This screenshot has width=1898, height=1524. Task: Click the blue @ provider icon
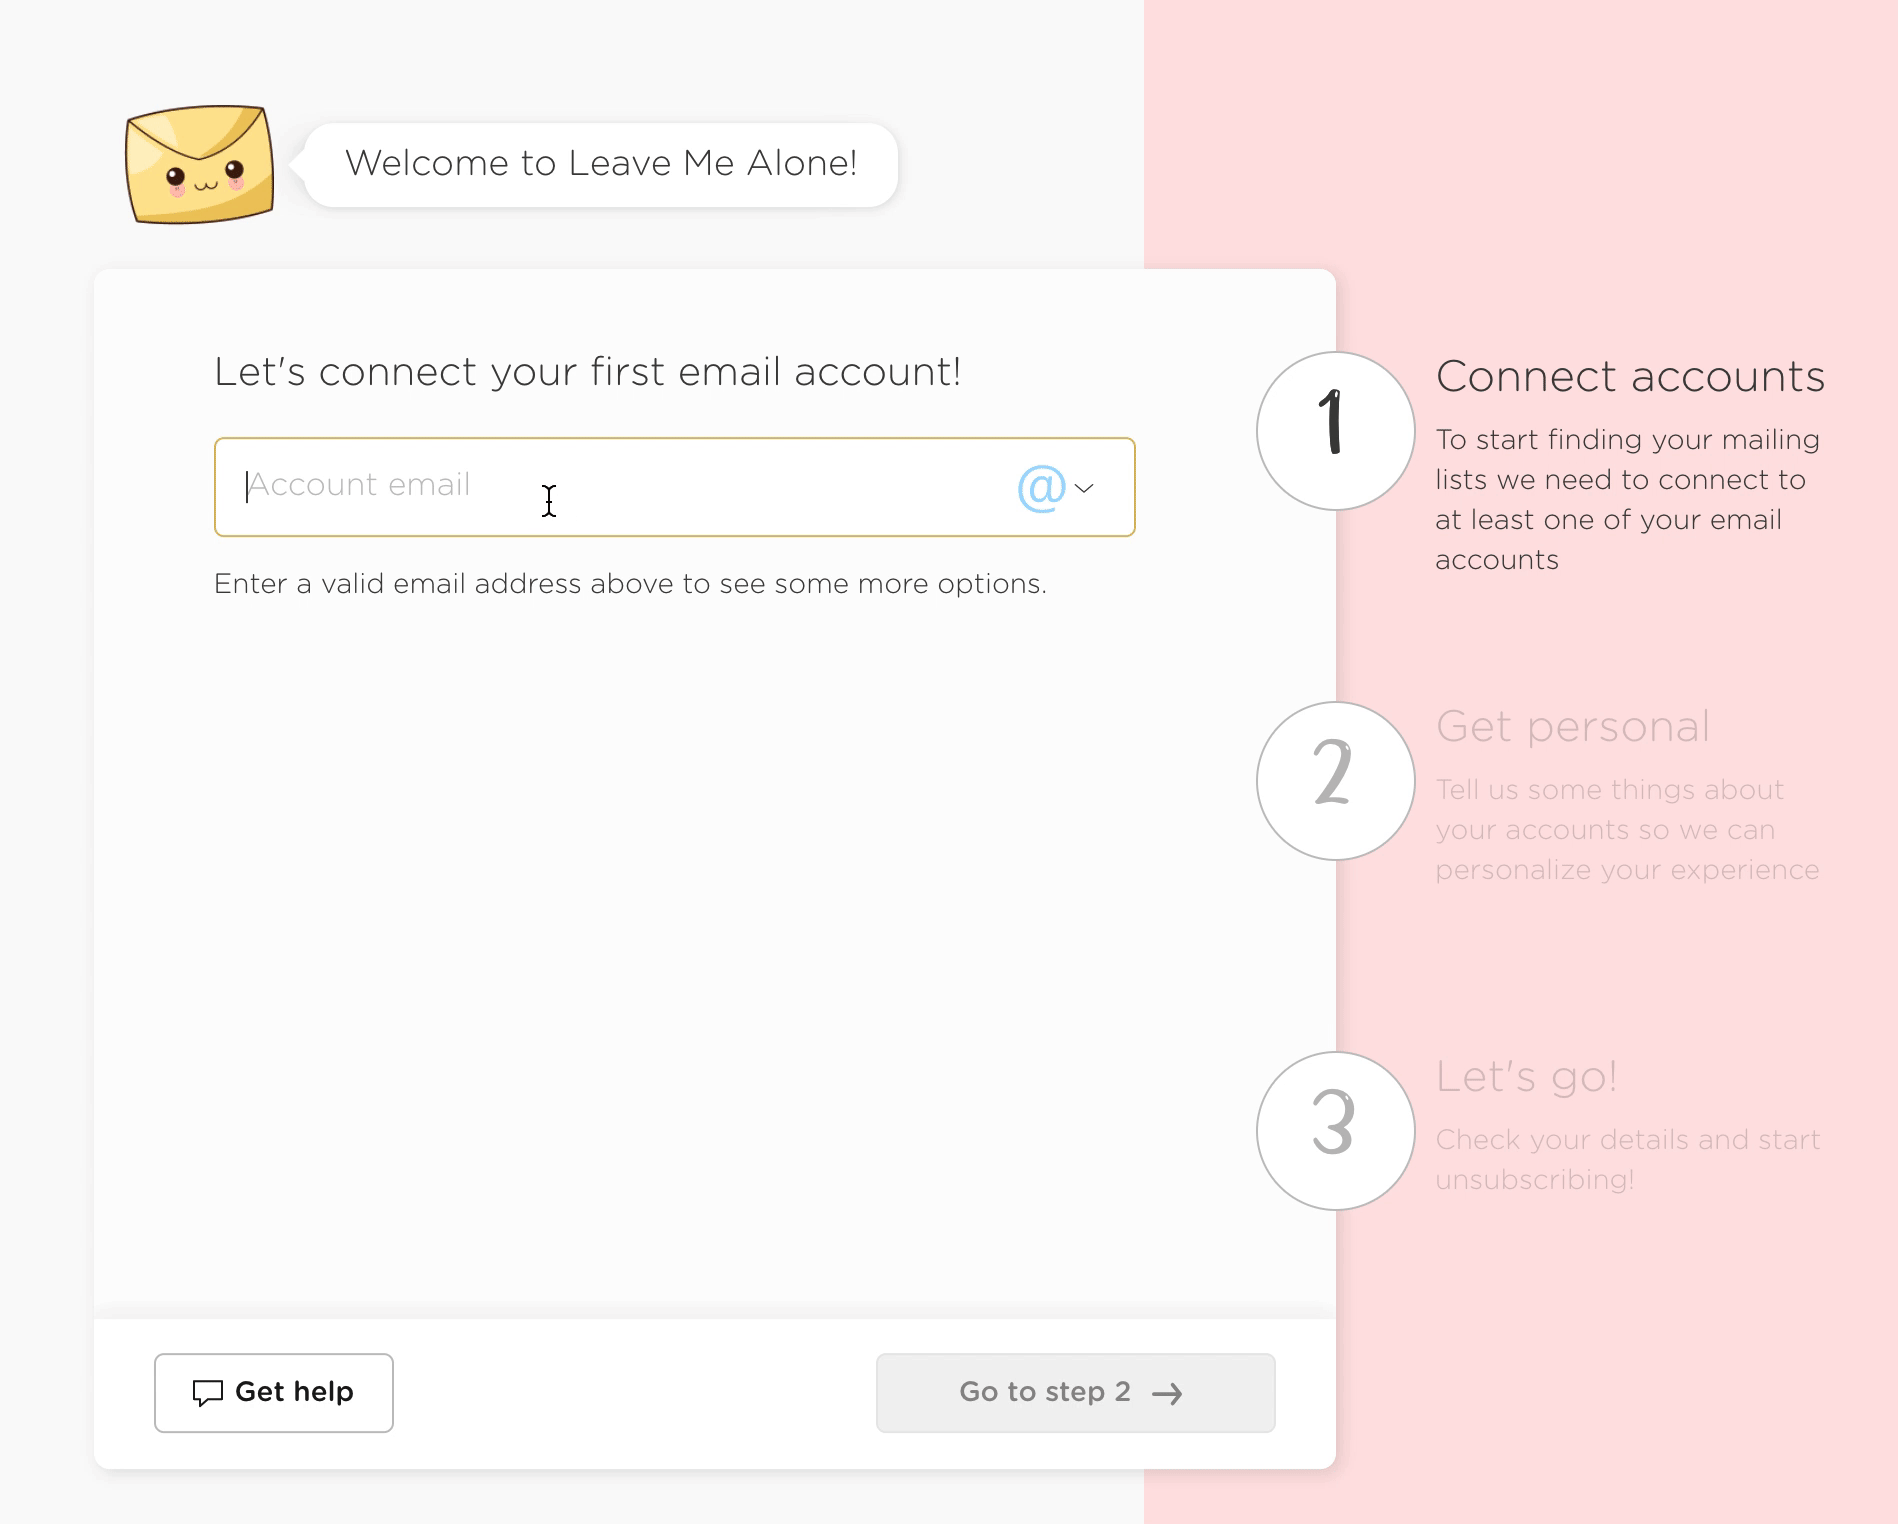click(x=1041, y=488)
